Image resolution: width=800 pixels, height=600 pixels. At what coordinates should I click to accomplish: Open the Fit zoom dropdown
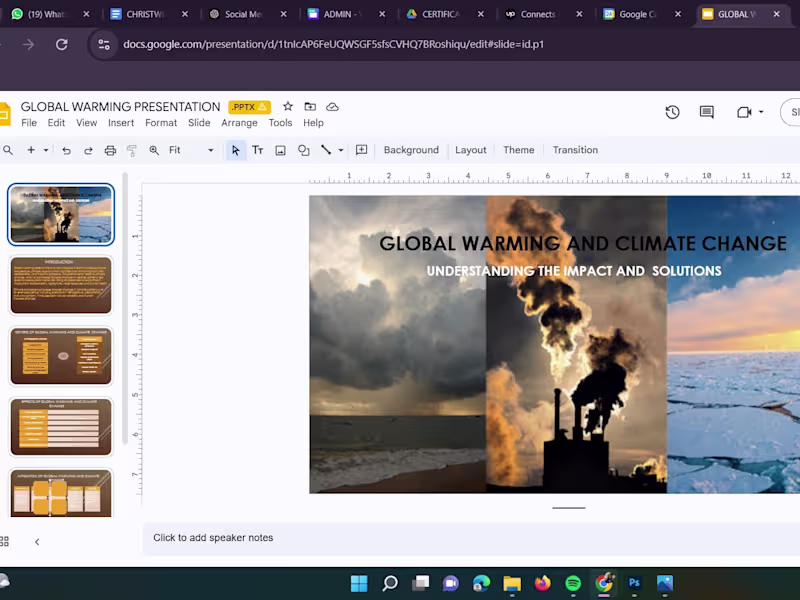pos(209,149)
